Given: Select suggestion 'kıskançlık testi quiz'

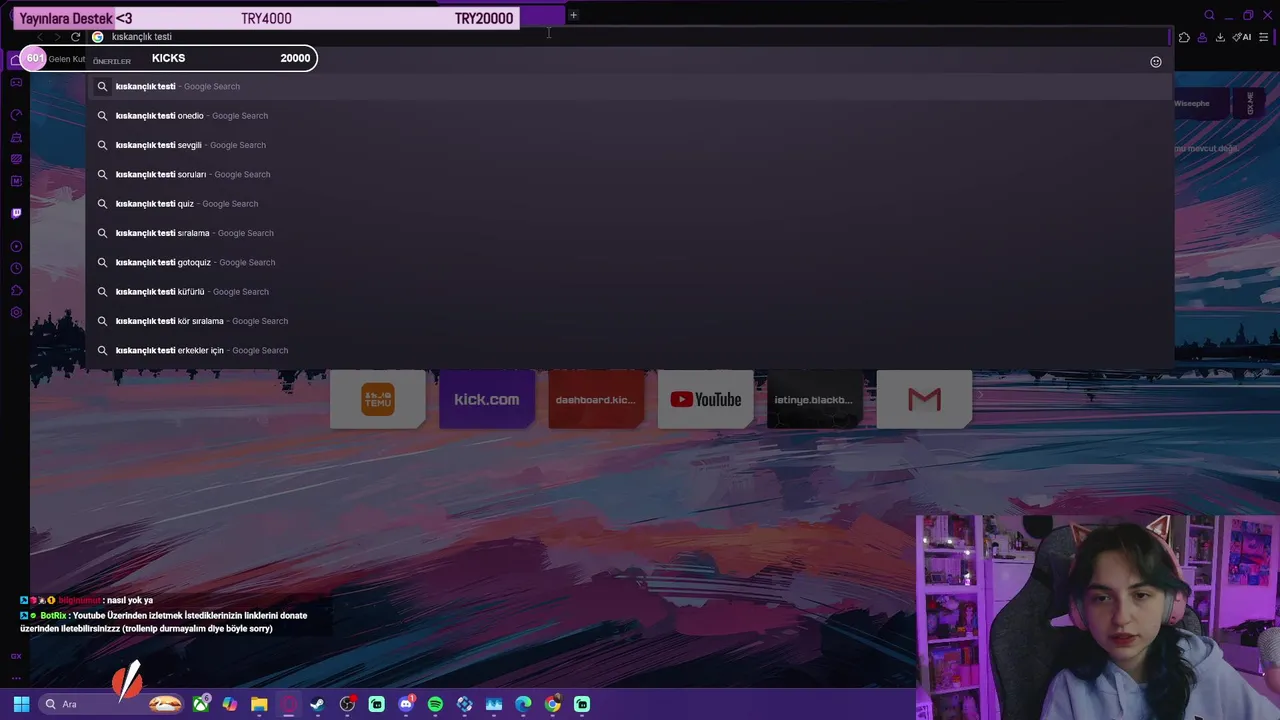Looking at the screenshot, I should pos(629,204).
